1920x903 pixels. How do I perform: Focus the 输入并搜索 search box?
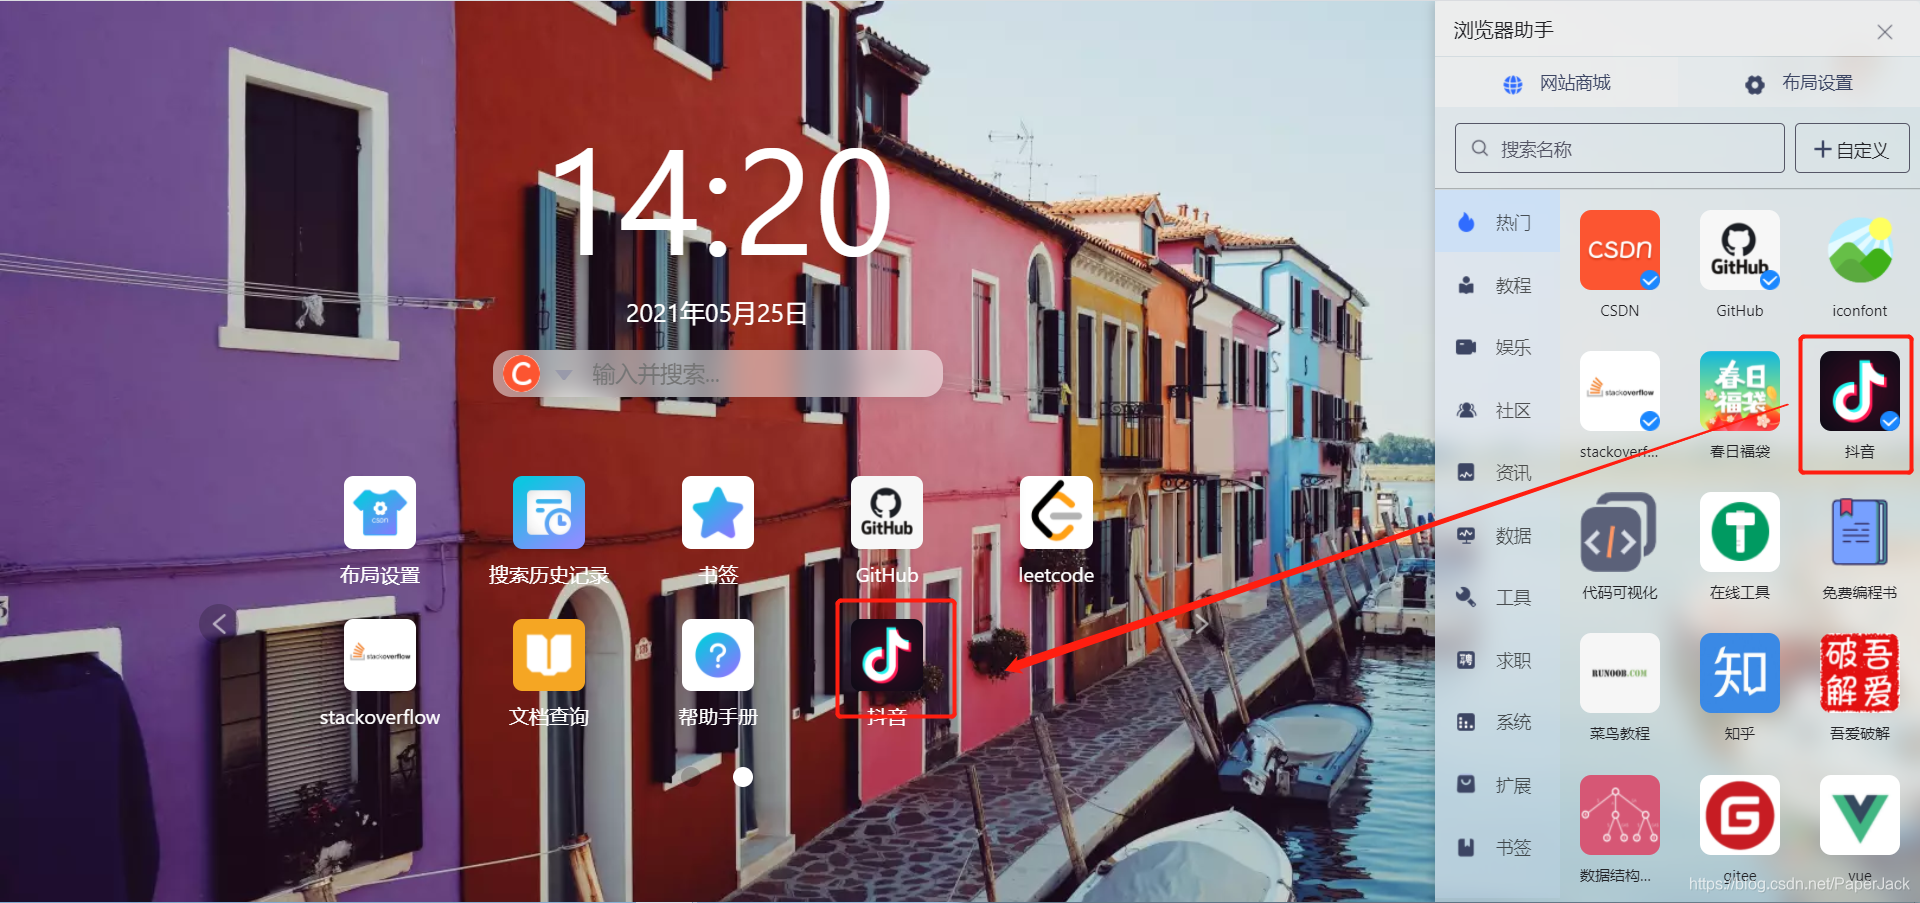click(x=718, y=374)
